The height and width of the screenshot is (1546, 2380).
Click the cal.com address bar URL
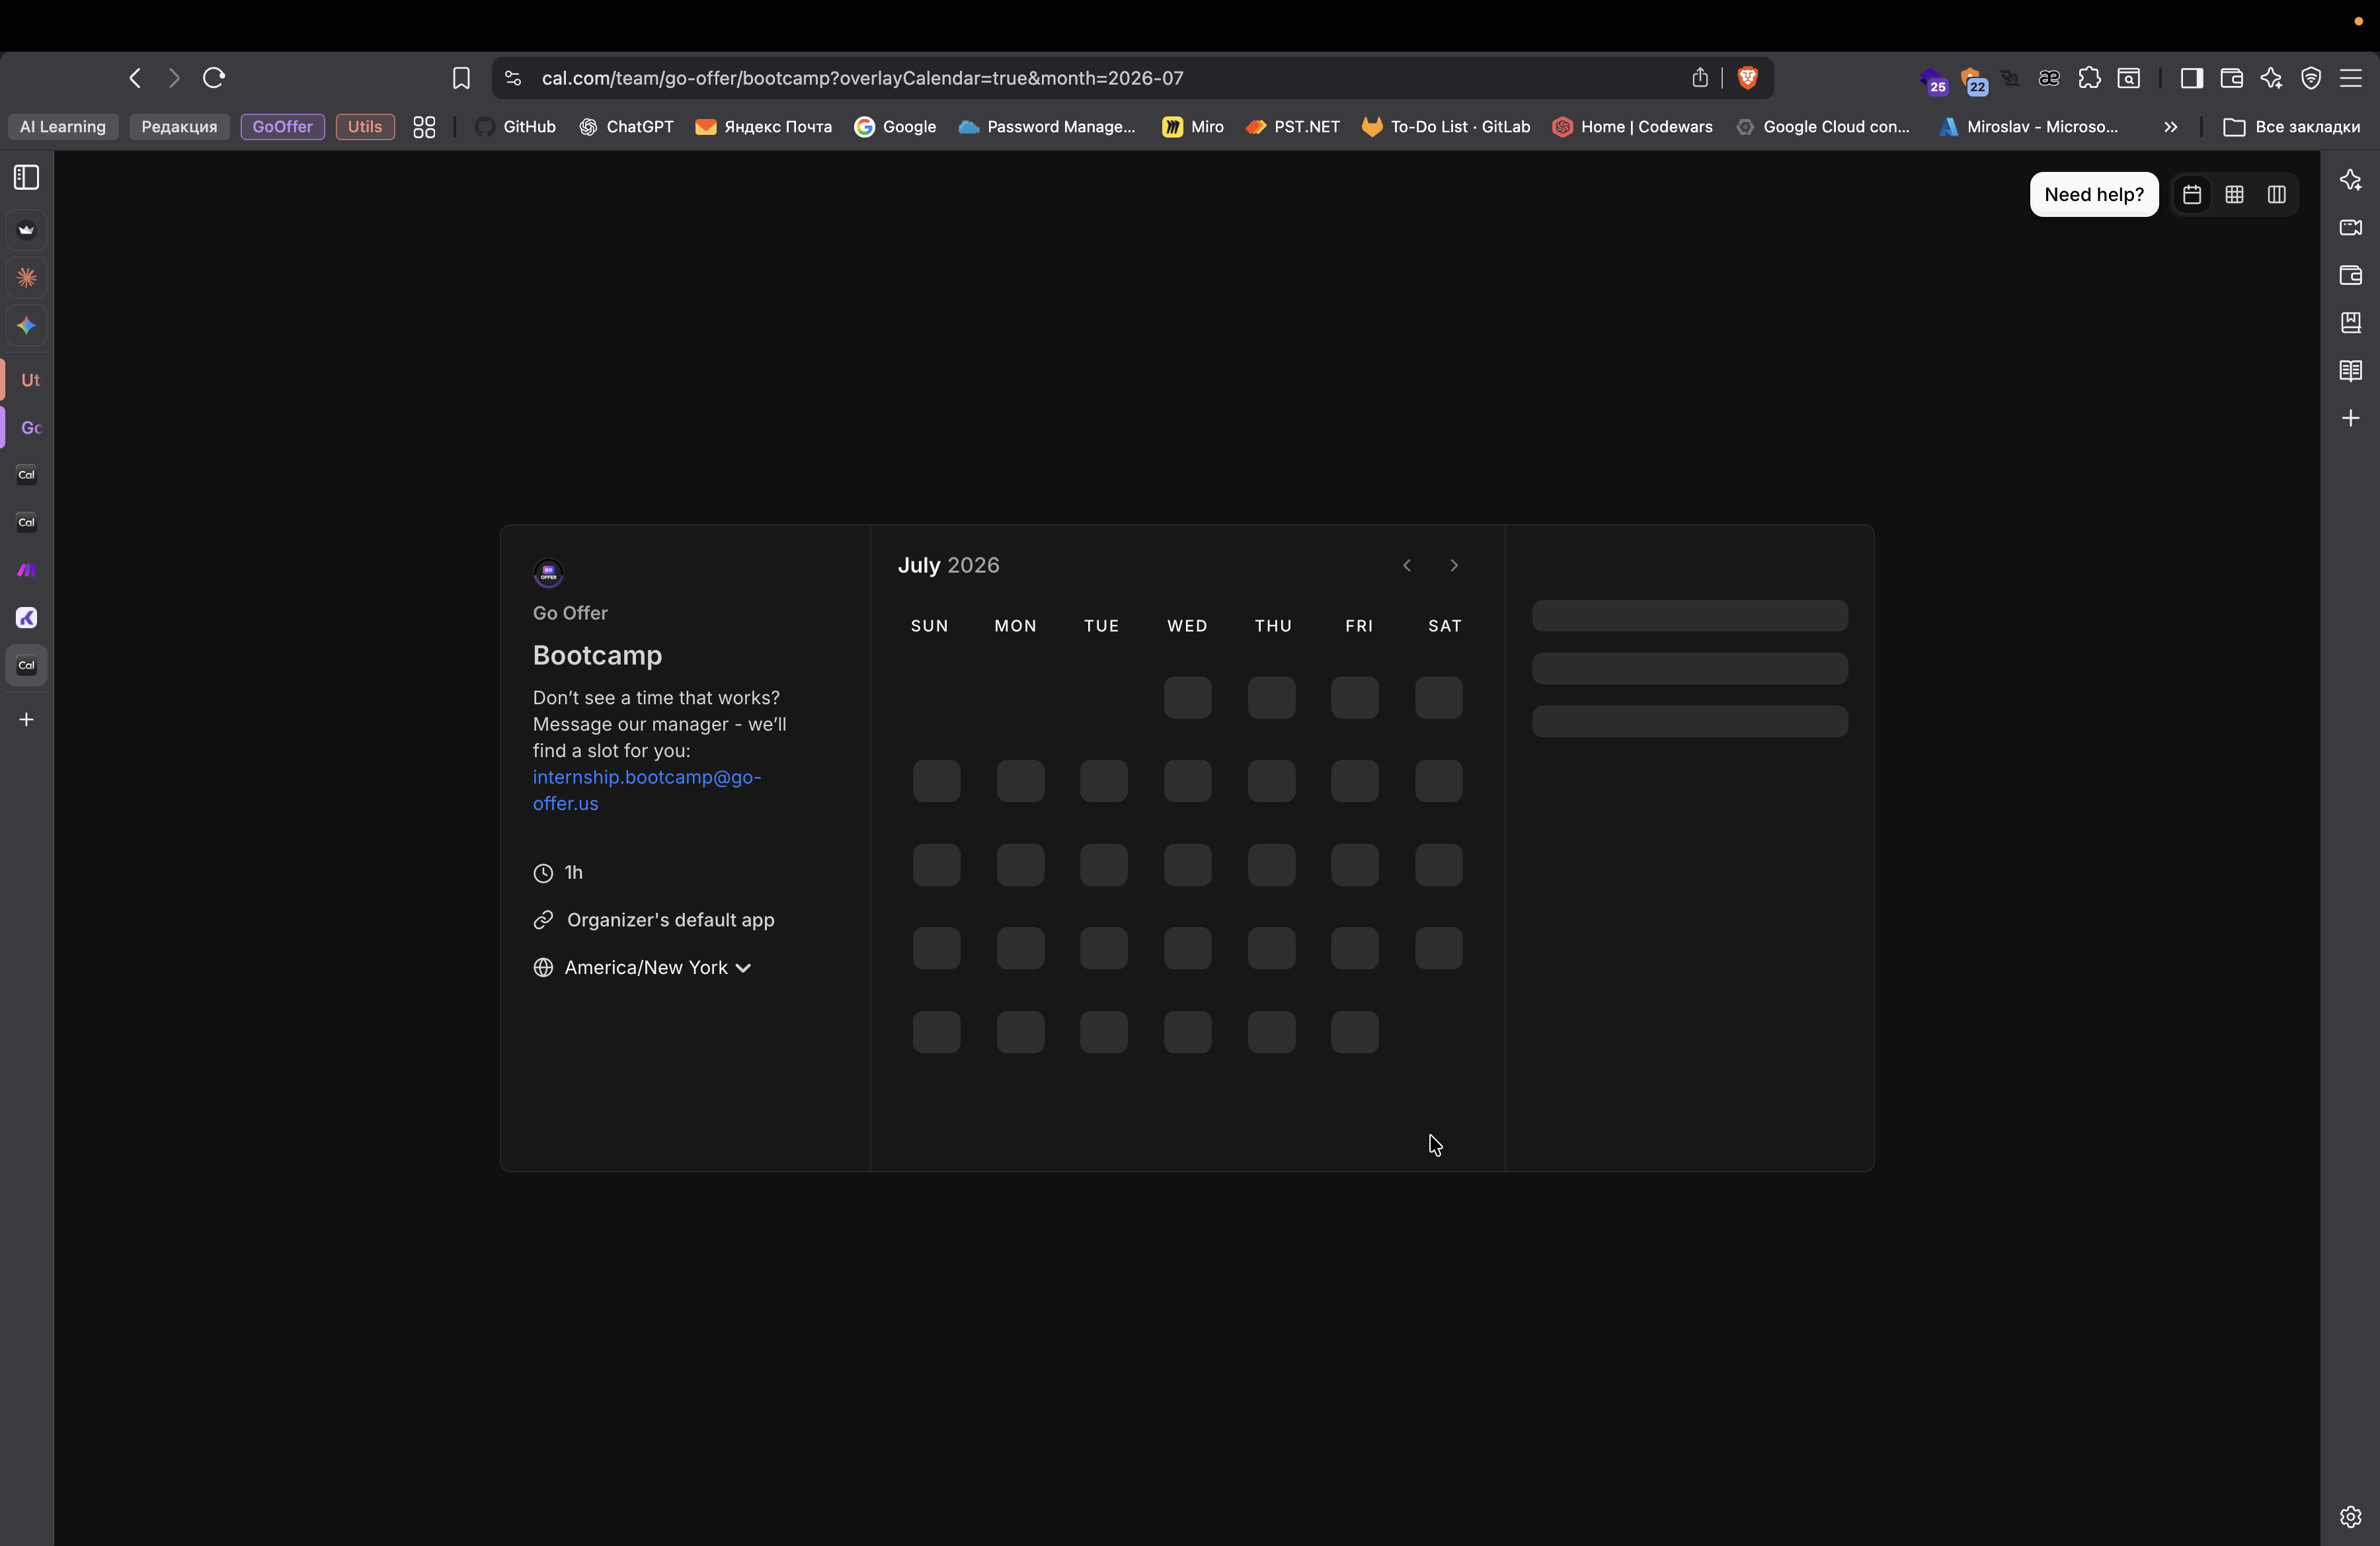click(x=862, y=78)
